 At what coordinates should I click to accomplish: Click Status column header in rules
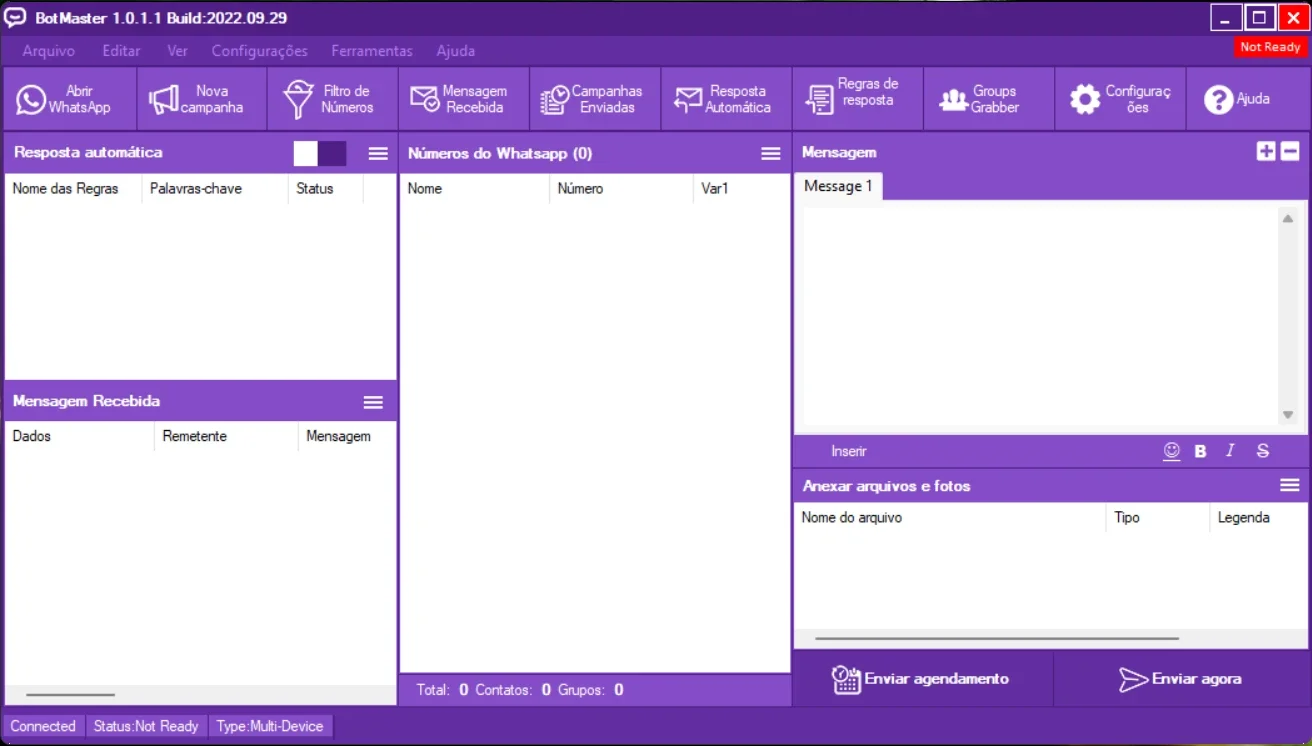325,188
